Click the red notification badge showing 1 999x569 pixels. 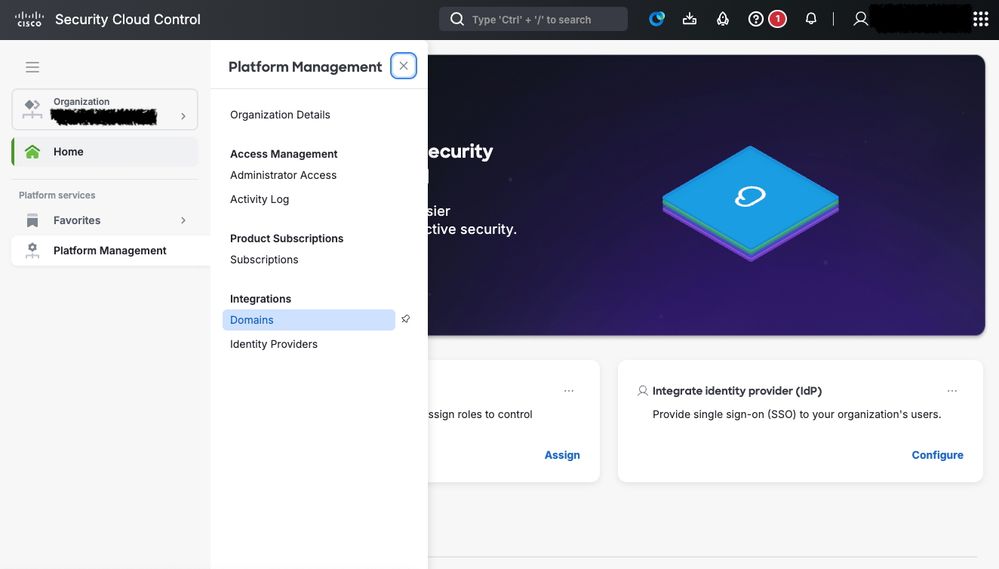777,19
